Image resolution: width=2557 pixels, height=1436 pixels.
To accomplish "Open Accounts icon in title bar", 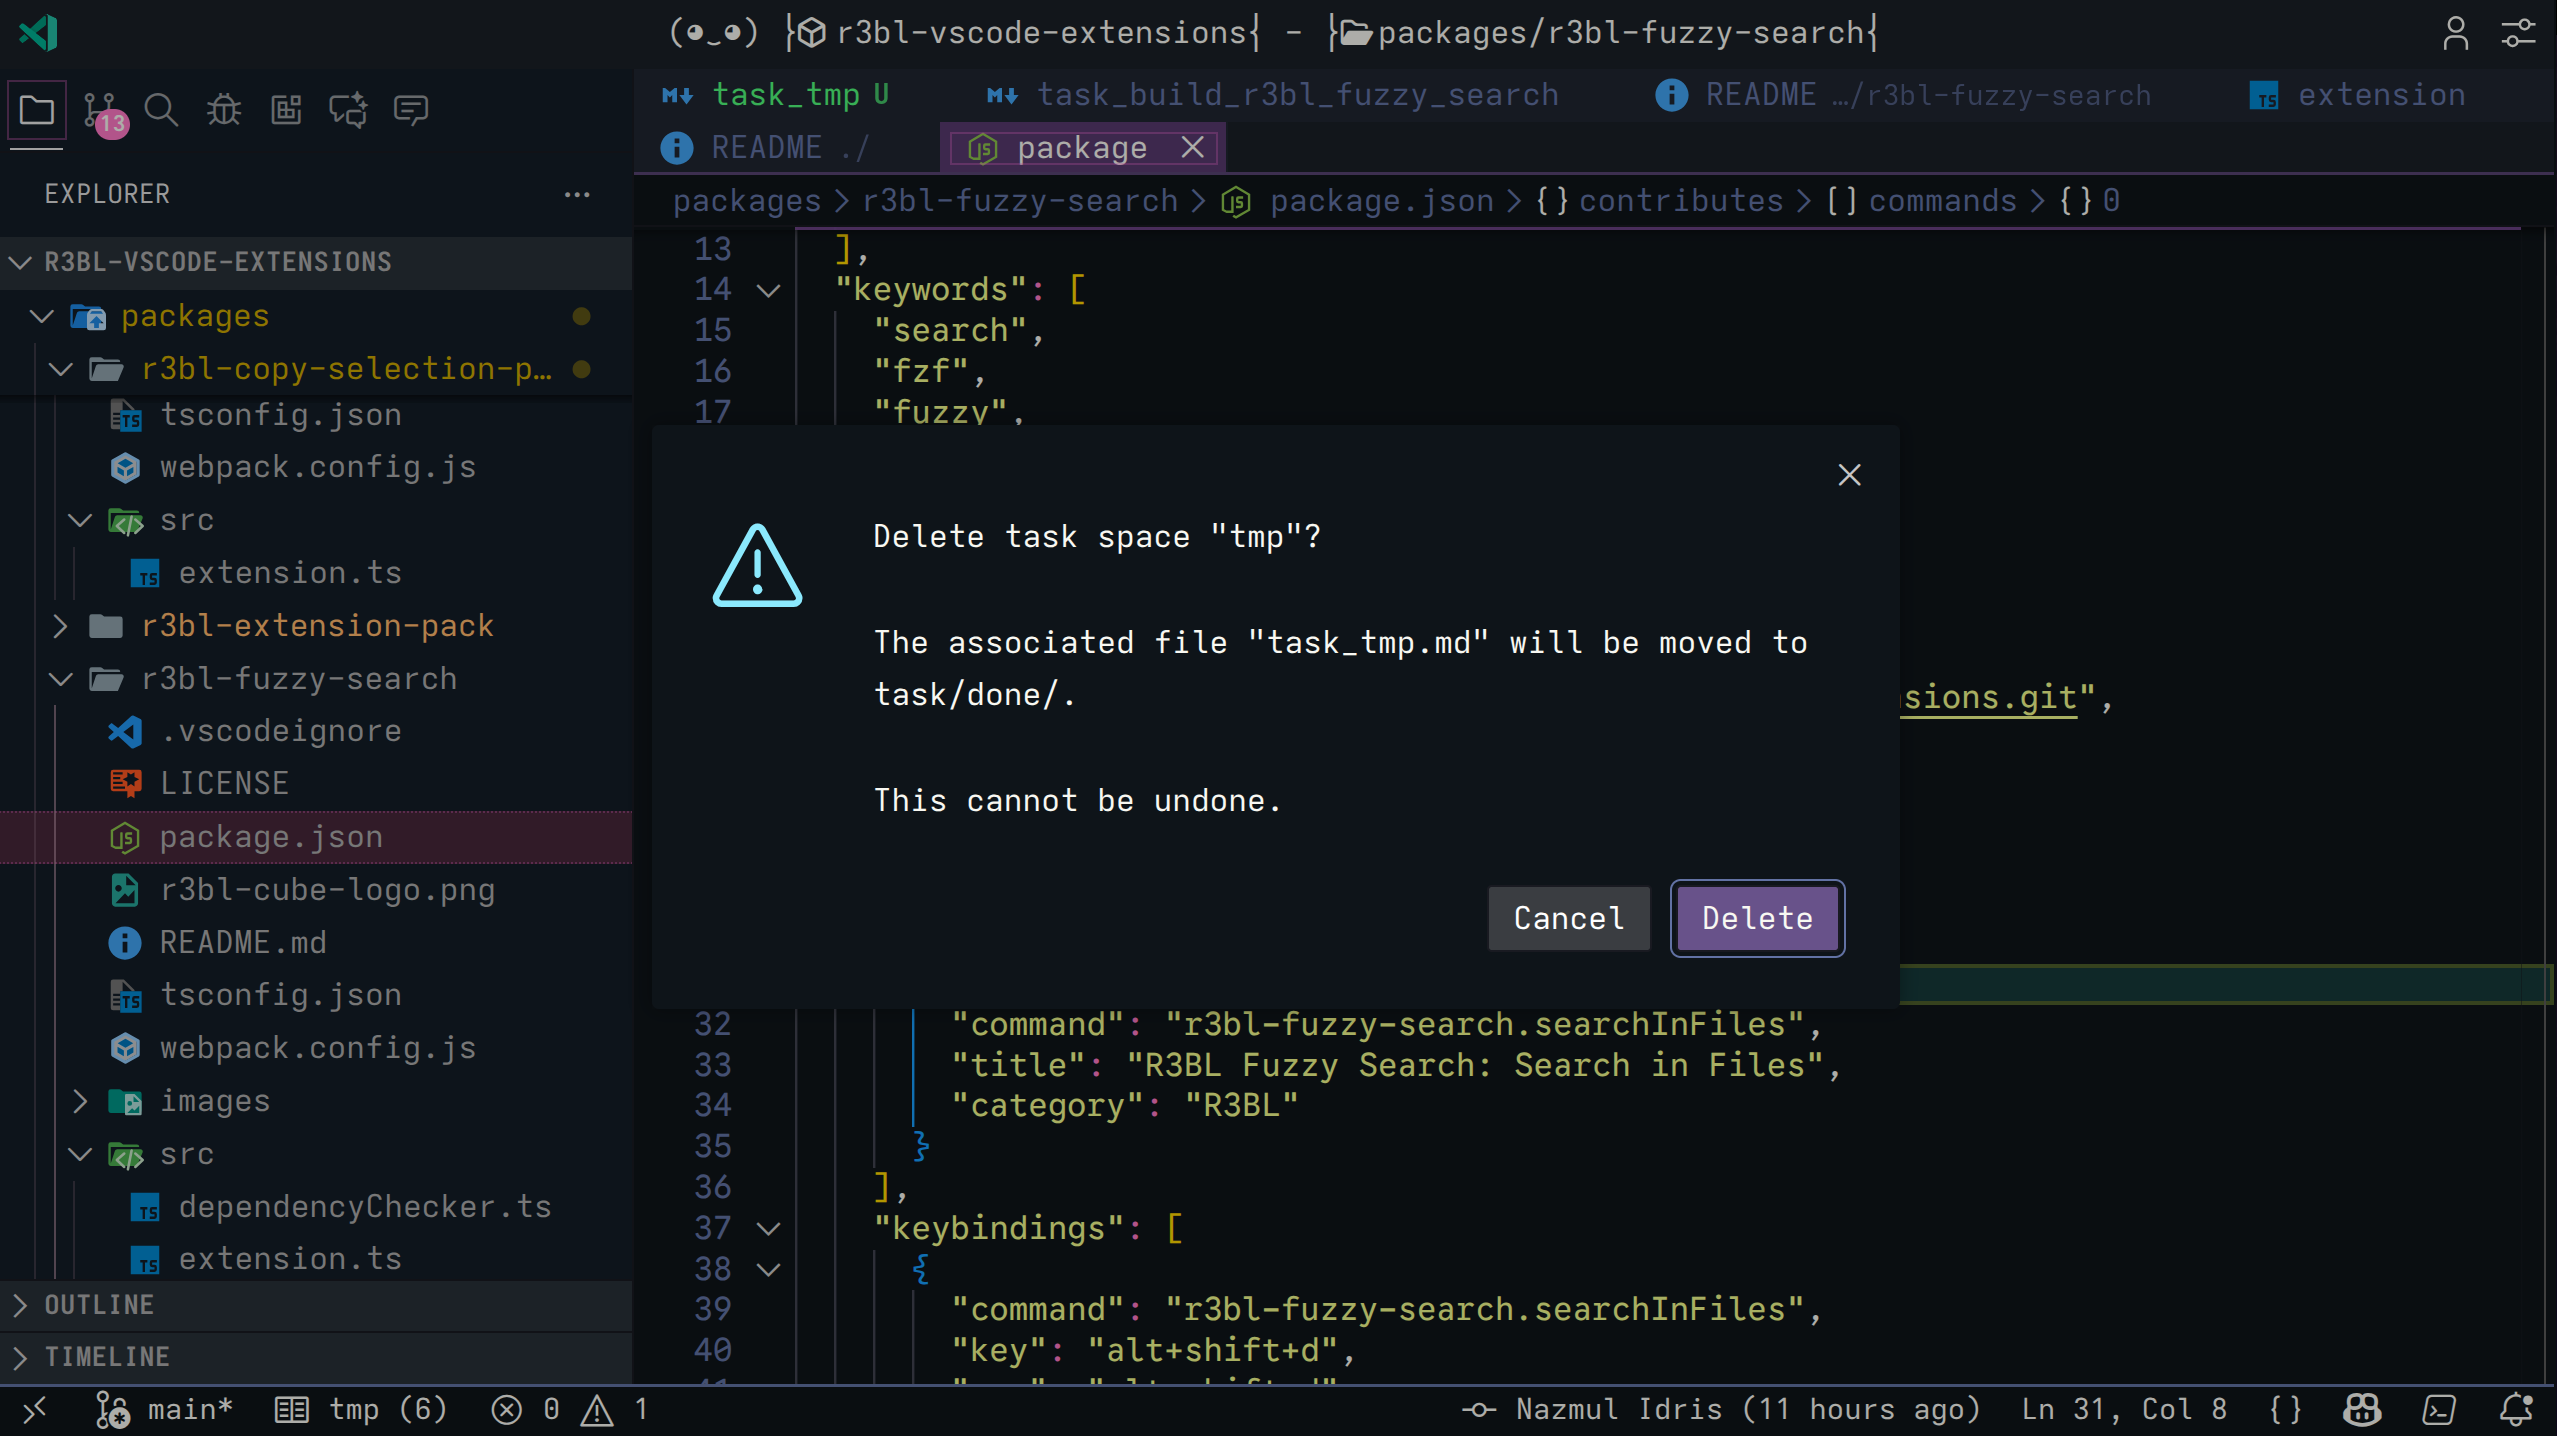I will [2455, 33].
